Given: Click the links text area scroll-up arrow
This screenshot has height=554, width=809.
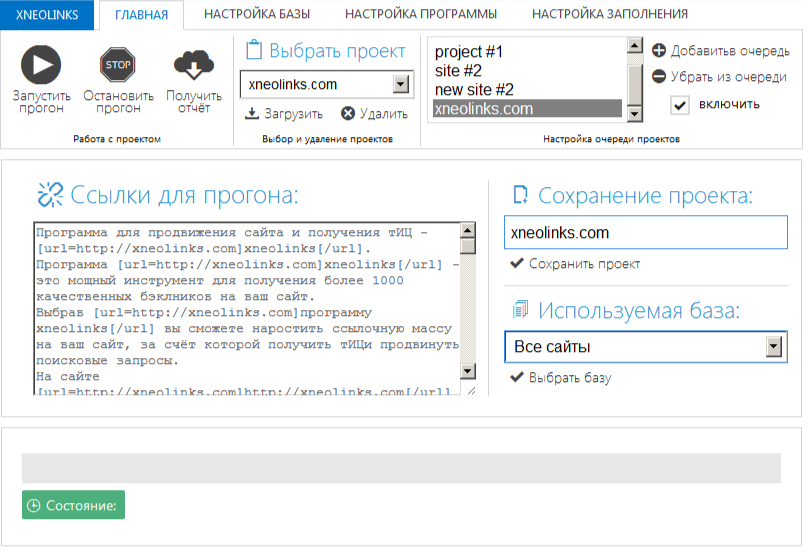Looking at the screenshot, I should tap(468, 230).
